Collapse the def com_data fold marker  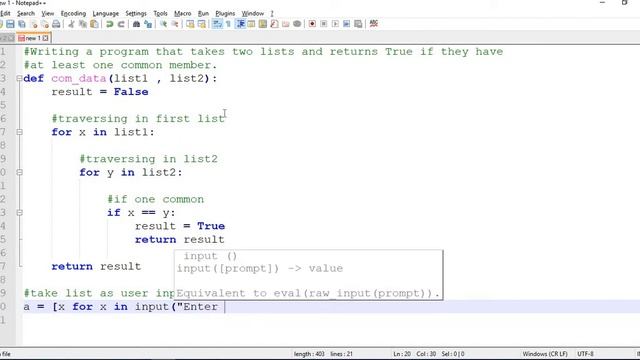pos(19,78)
